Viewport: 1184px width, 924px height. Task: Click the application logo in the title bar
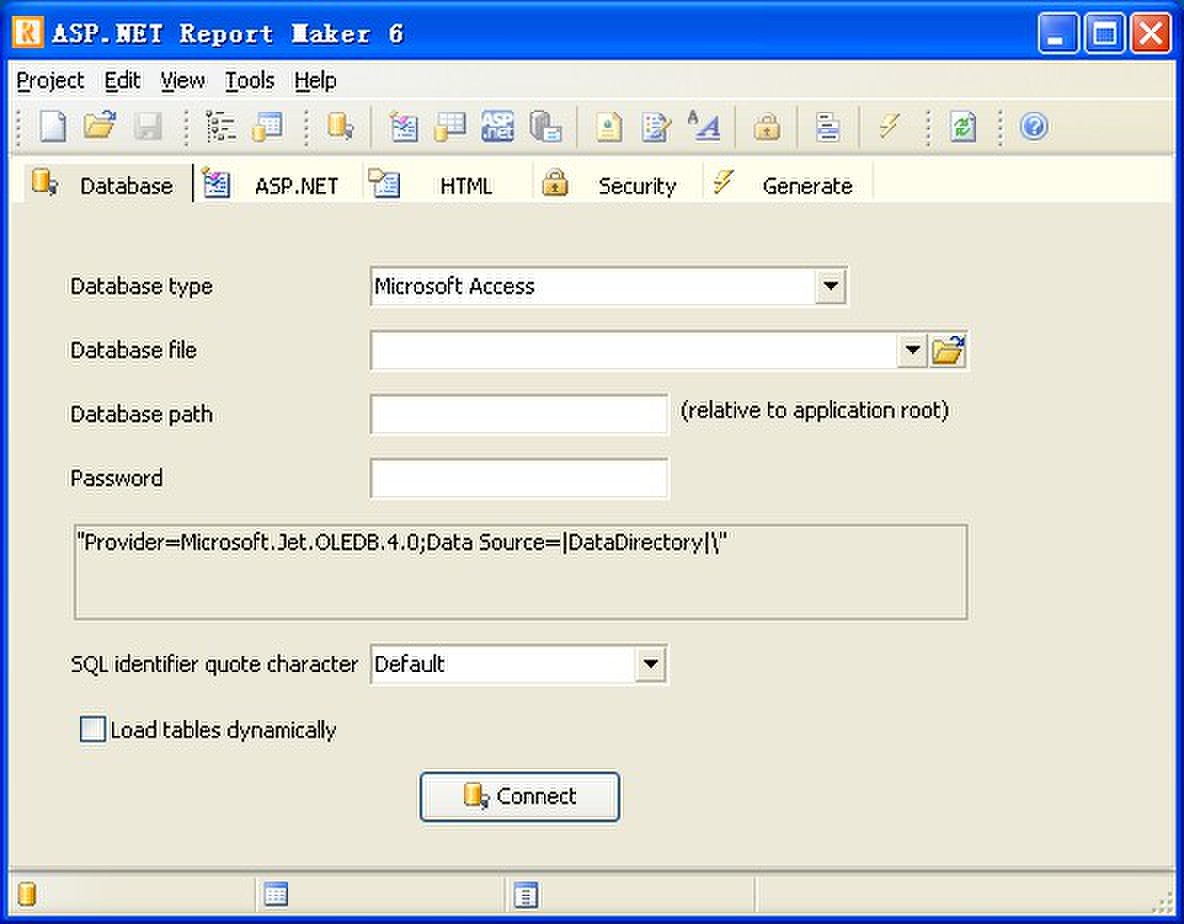coord(28,32)
